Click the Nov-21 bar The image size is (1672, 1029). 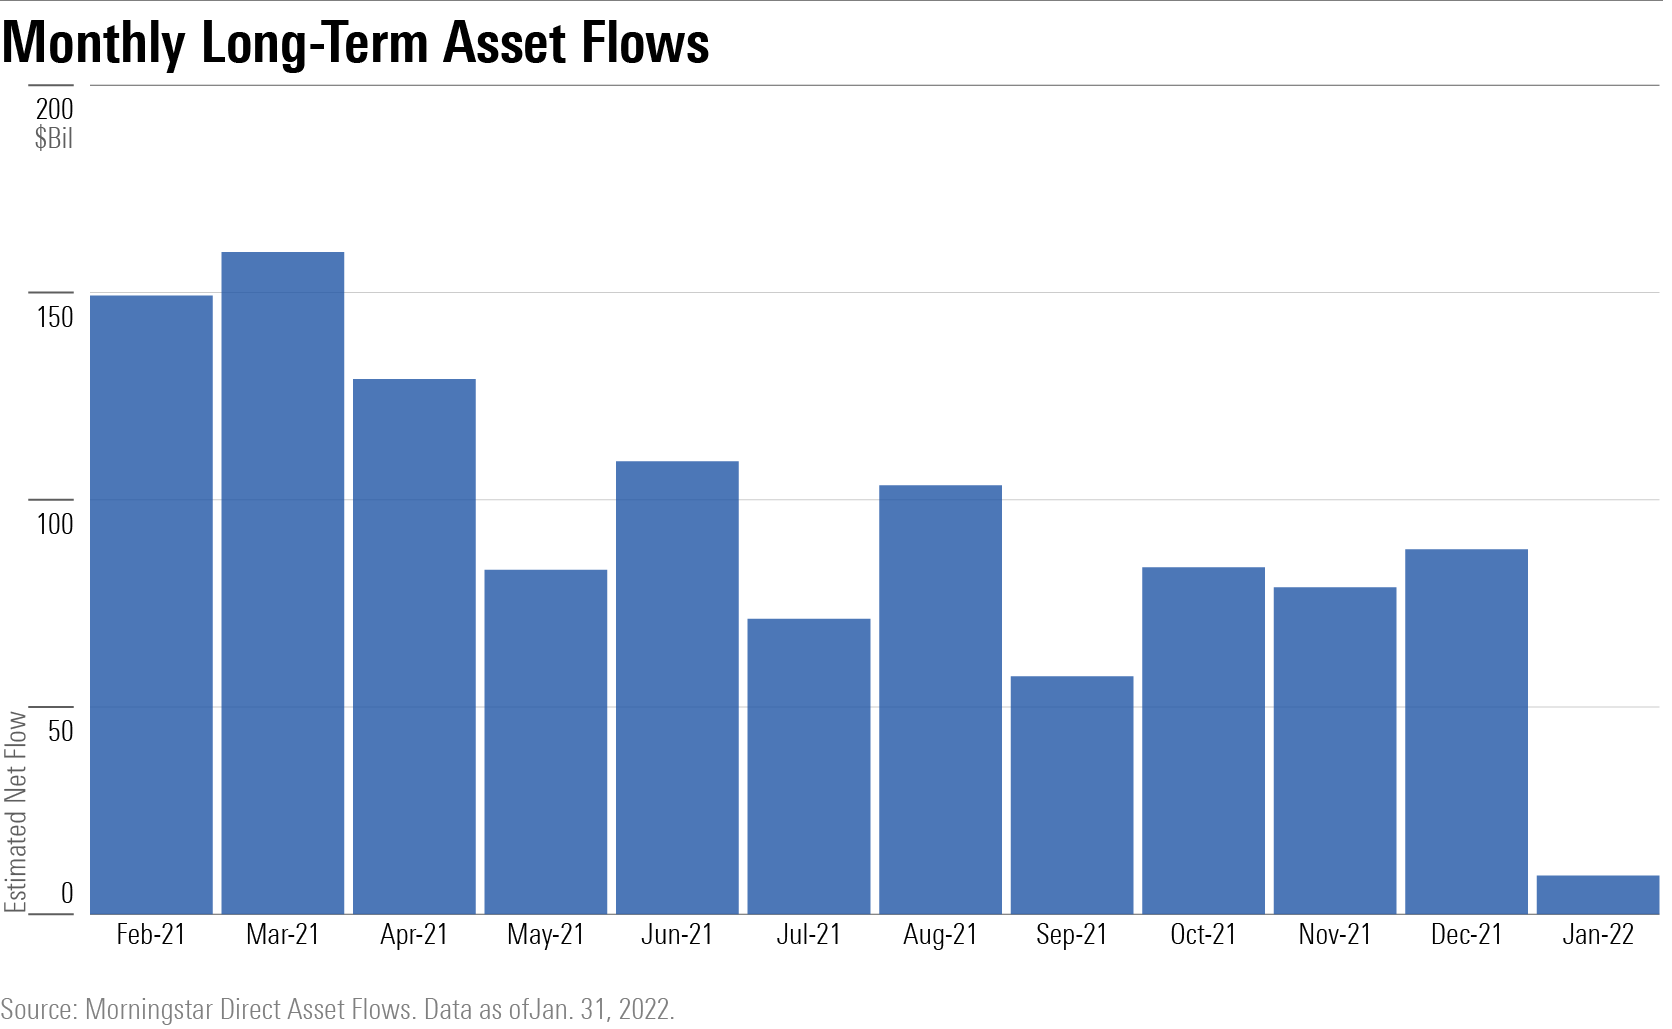click(x=1335, y=750)
